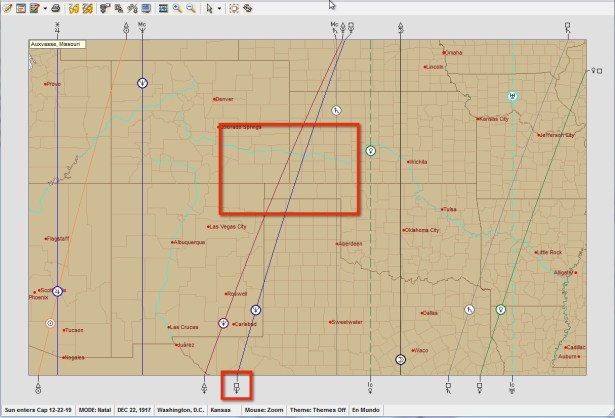Screen dimensions: 615x418
Task: Expand the dropdown arrow beside notes icon
Action: (x=44, y=8)
